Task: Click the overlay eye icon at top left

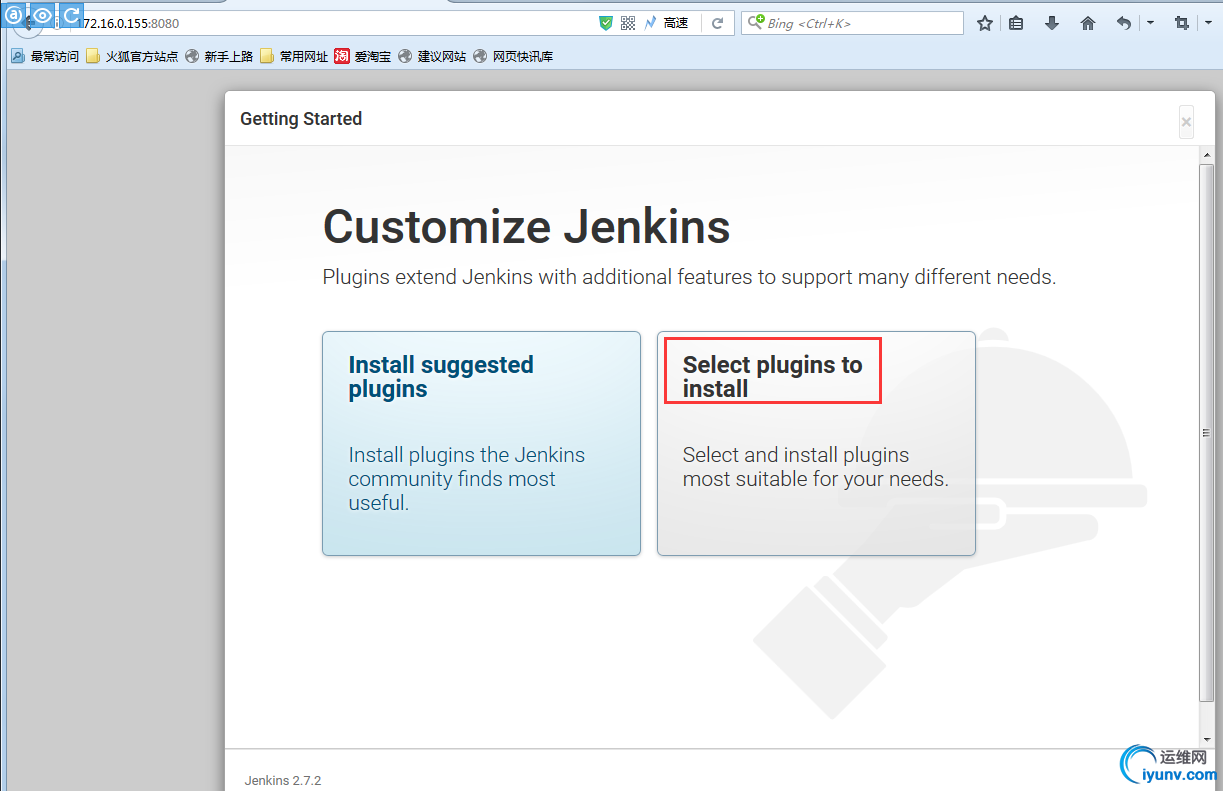Action: pyautogui.click(x=43, y=15)
